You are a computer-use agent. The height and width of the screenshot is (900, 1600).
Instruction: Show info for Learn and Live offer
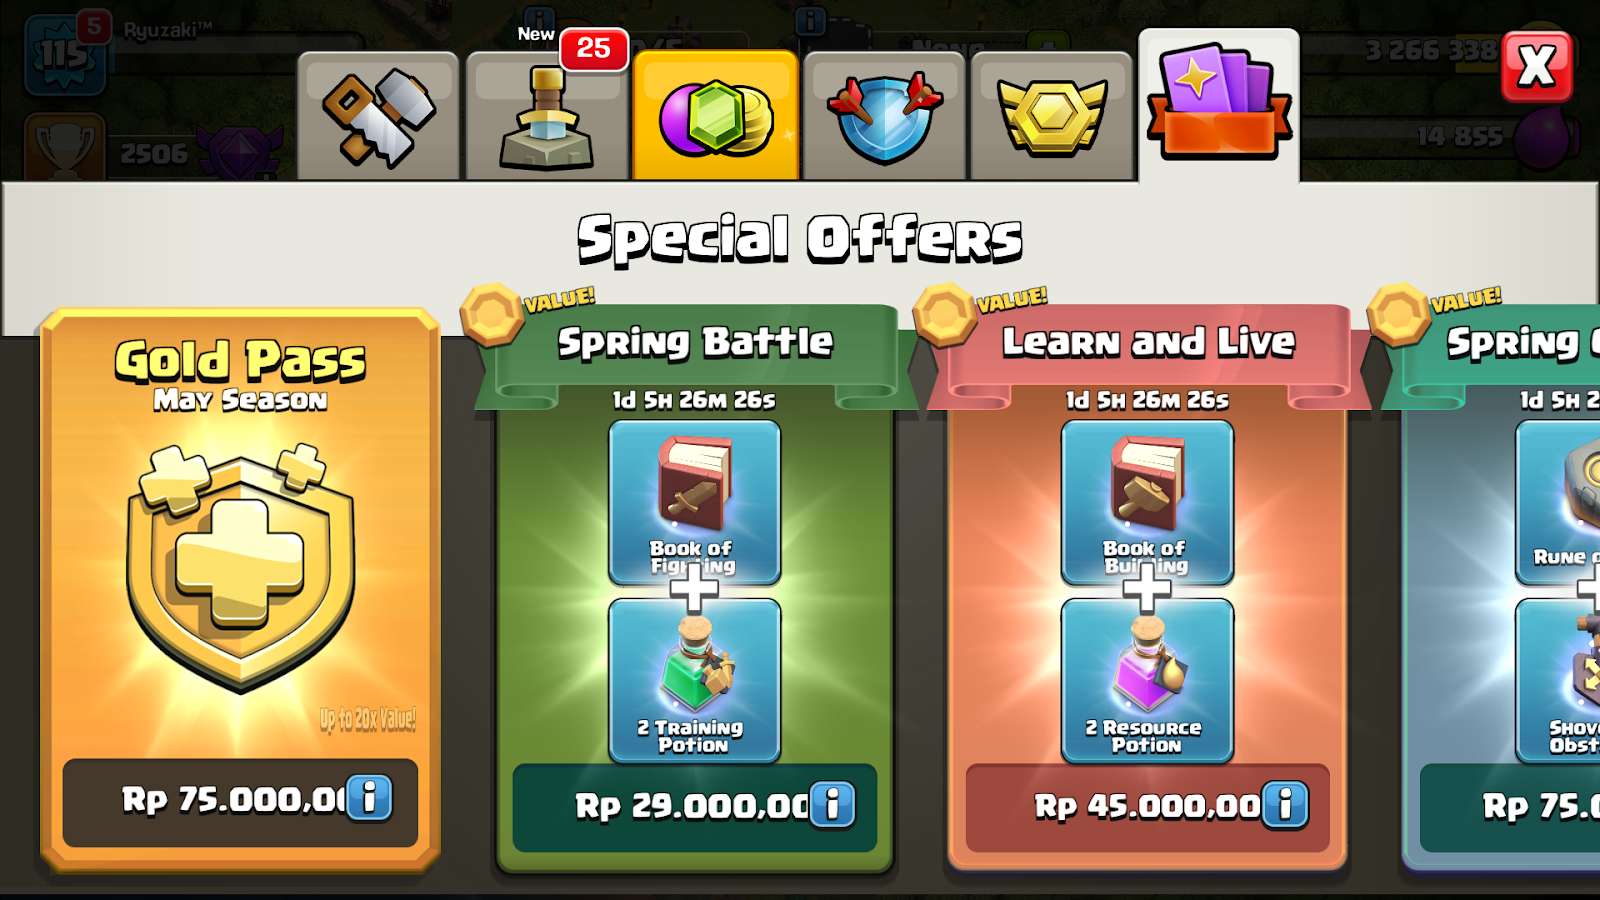tap(1285, 805)
